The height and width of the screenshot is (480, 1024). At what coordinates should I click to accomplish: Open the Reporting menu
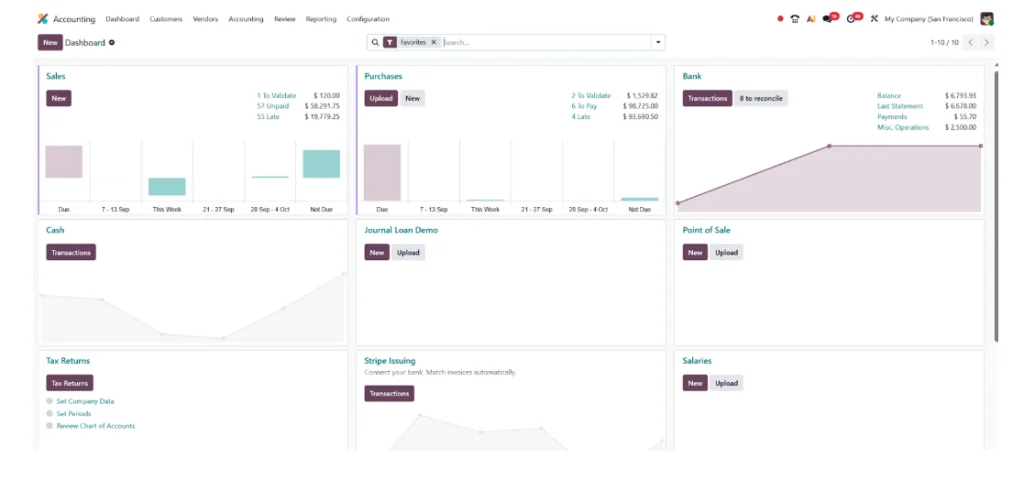(321, 19)
